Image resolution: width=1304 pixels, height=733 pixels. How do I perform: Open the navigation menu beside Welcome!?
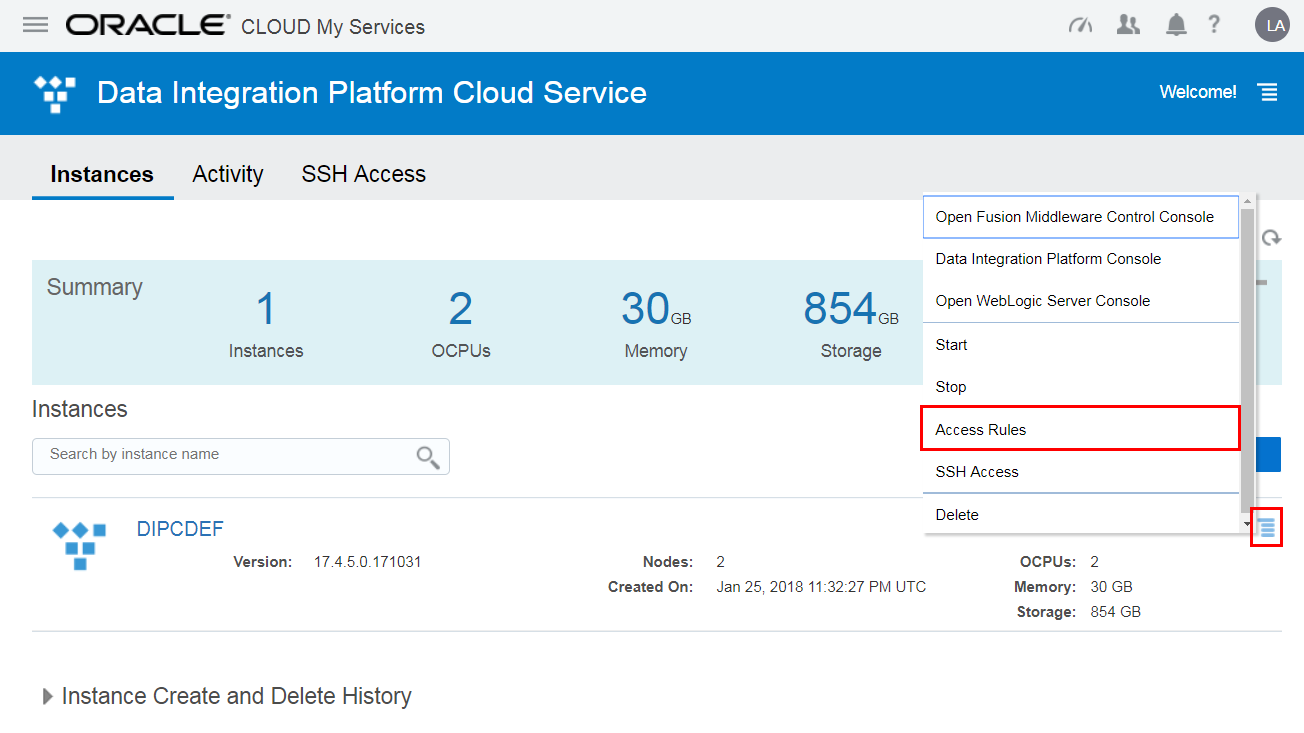click(x=1267, y=92)
